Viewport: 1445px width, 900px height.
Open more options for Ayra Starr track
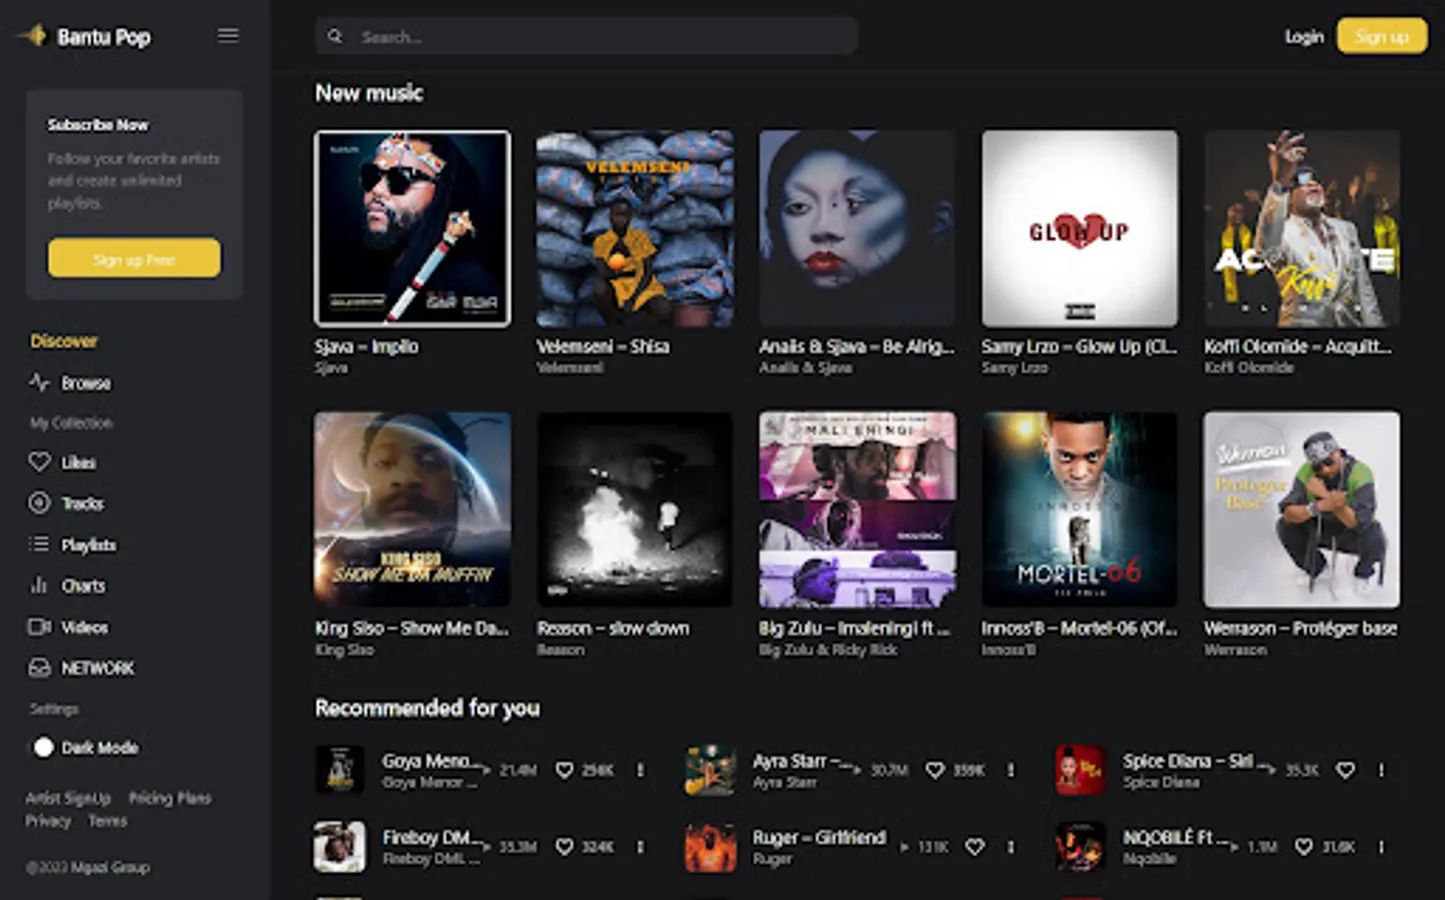1010,770
